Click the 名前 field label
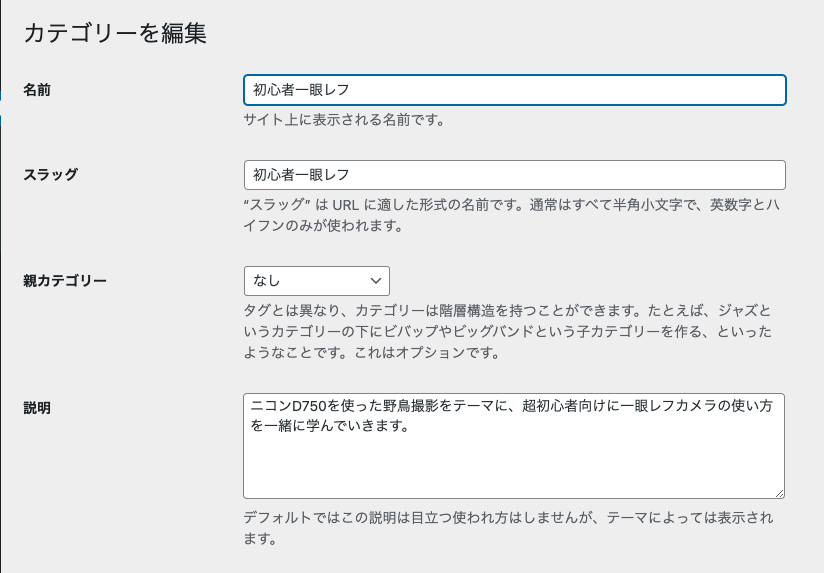Viewport: 824px width, 573px height. click(37, 90)
